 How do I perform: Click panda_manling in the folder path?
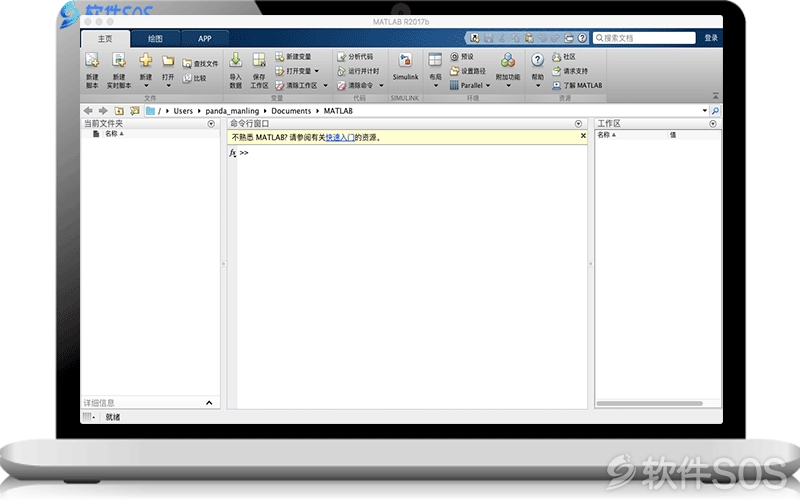[232, 111]
